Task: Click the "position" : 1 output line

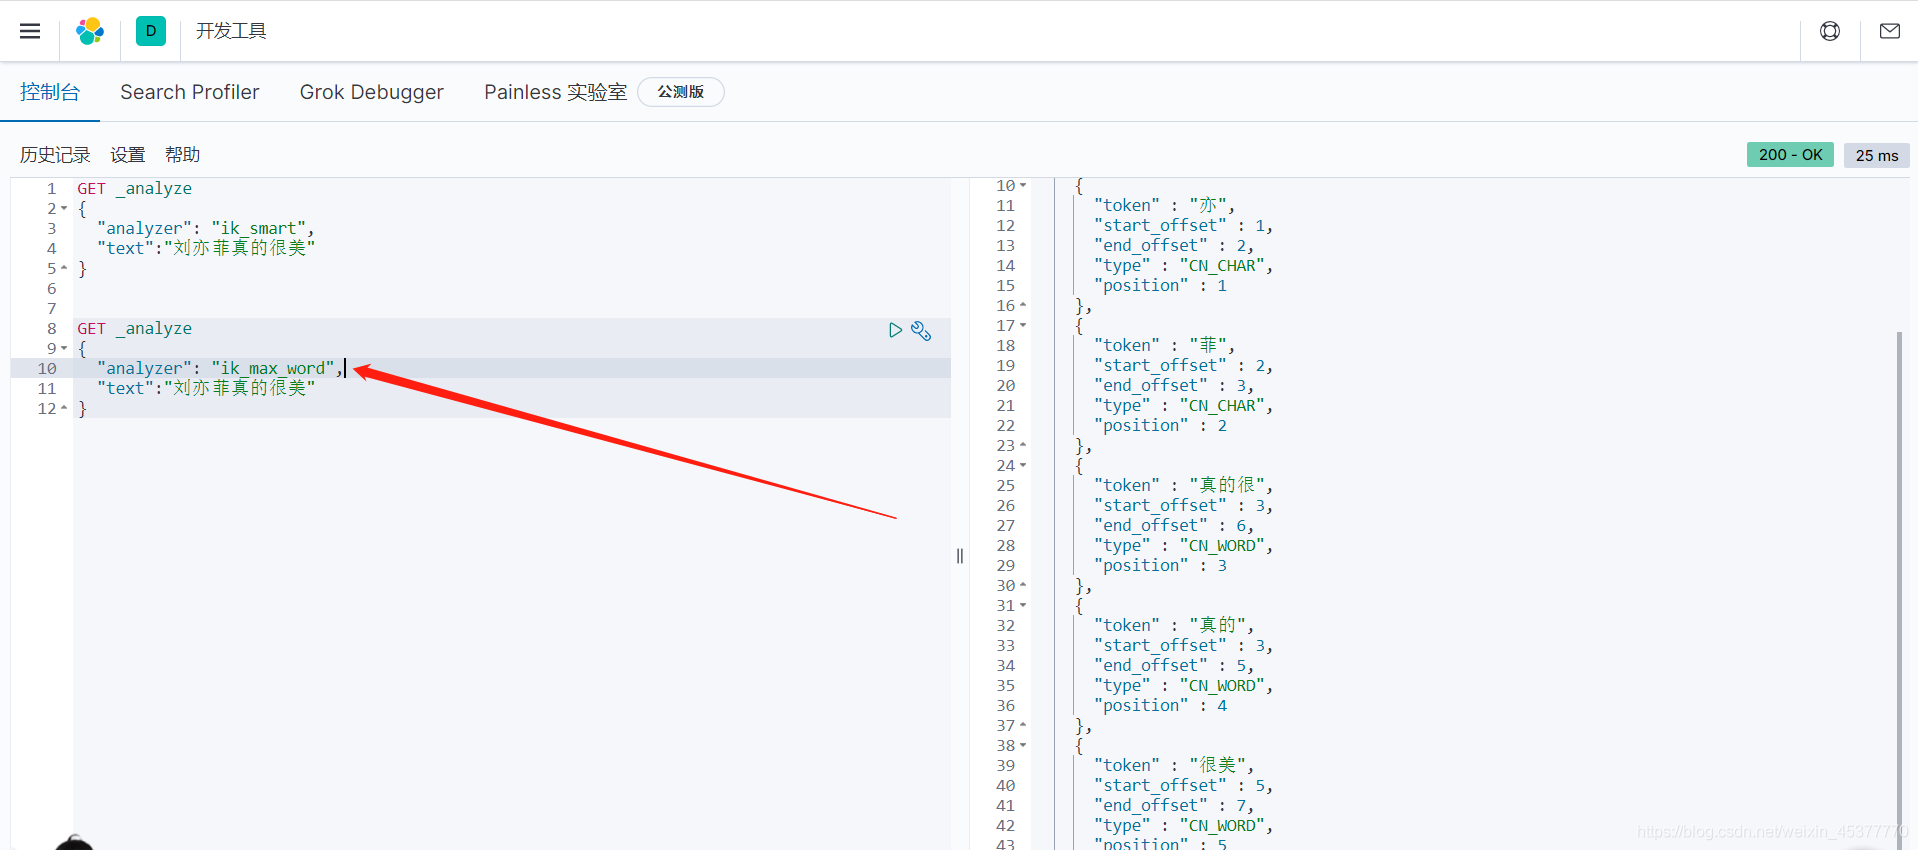Action: (x=1161, y=286)
